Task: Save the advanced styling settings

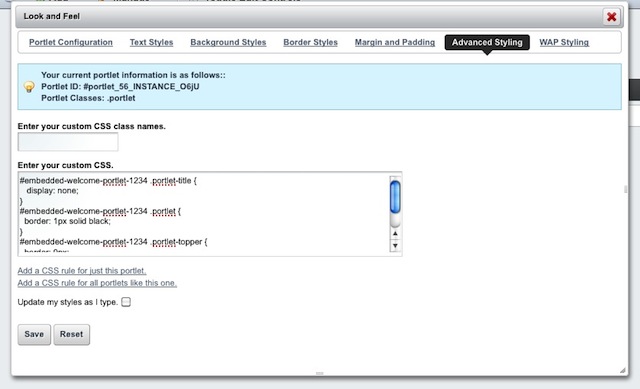Action: pos(34,335)
